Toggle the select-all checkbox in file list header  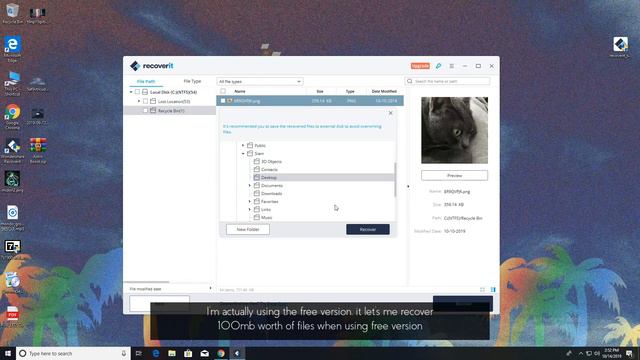tap(223, 91)
